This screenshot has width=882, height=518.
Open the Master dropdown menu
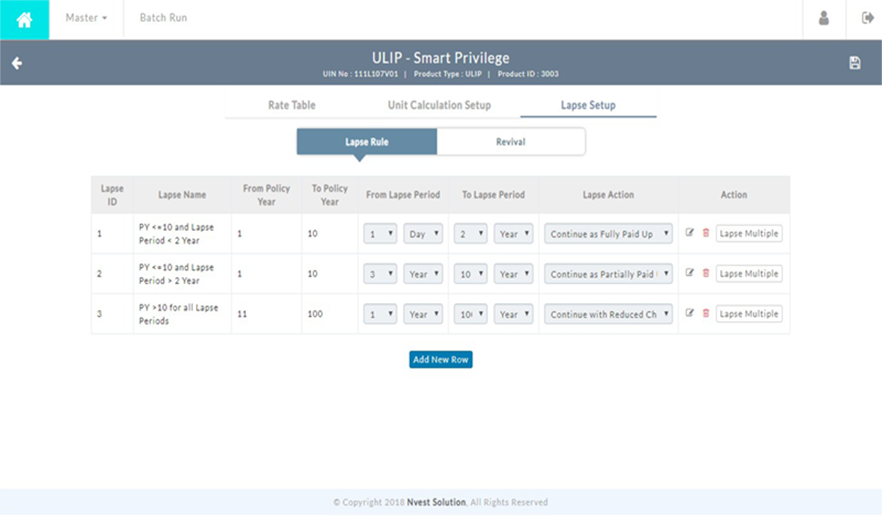coord(86,18)
